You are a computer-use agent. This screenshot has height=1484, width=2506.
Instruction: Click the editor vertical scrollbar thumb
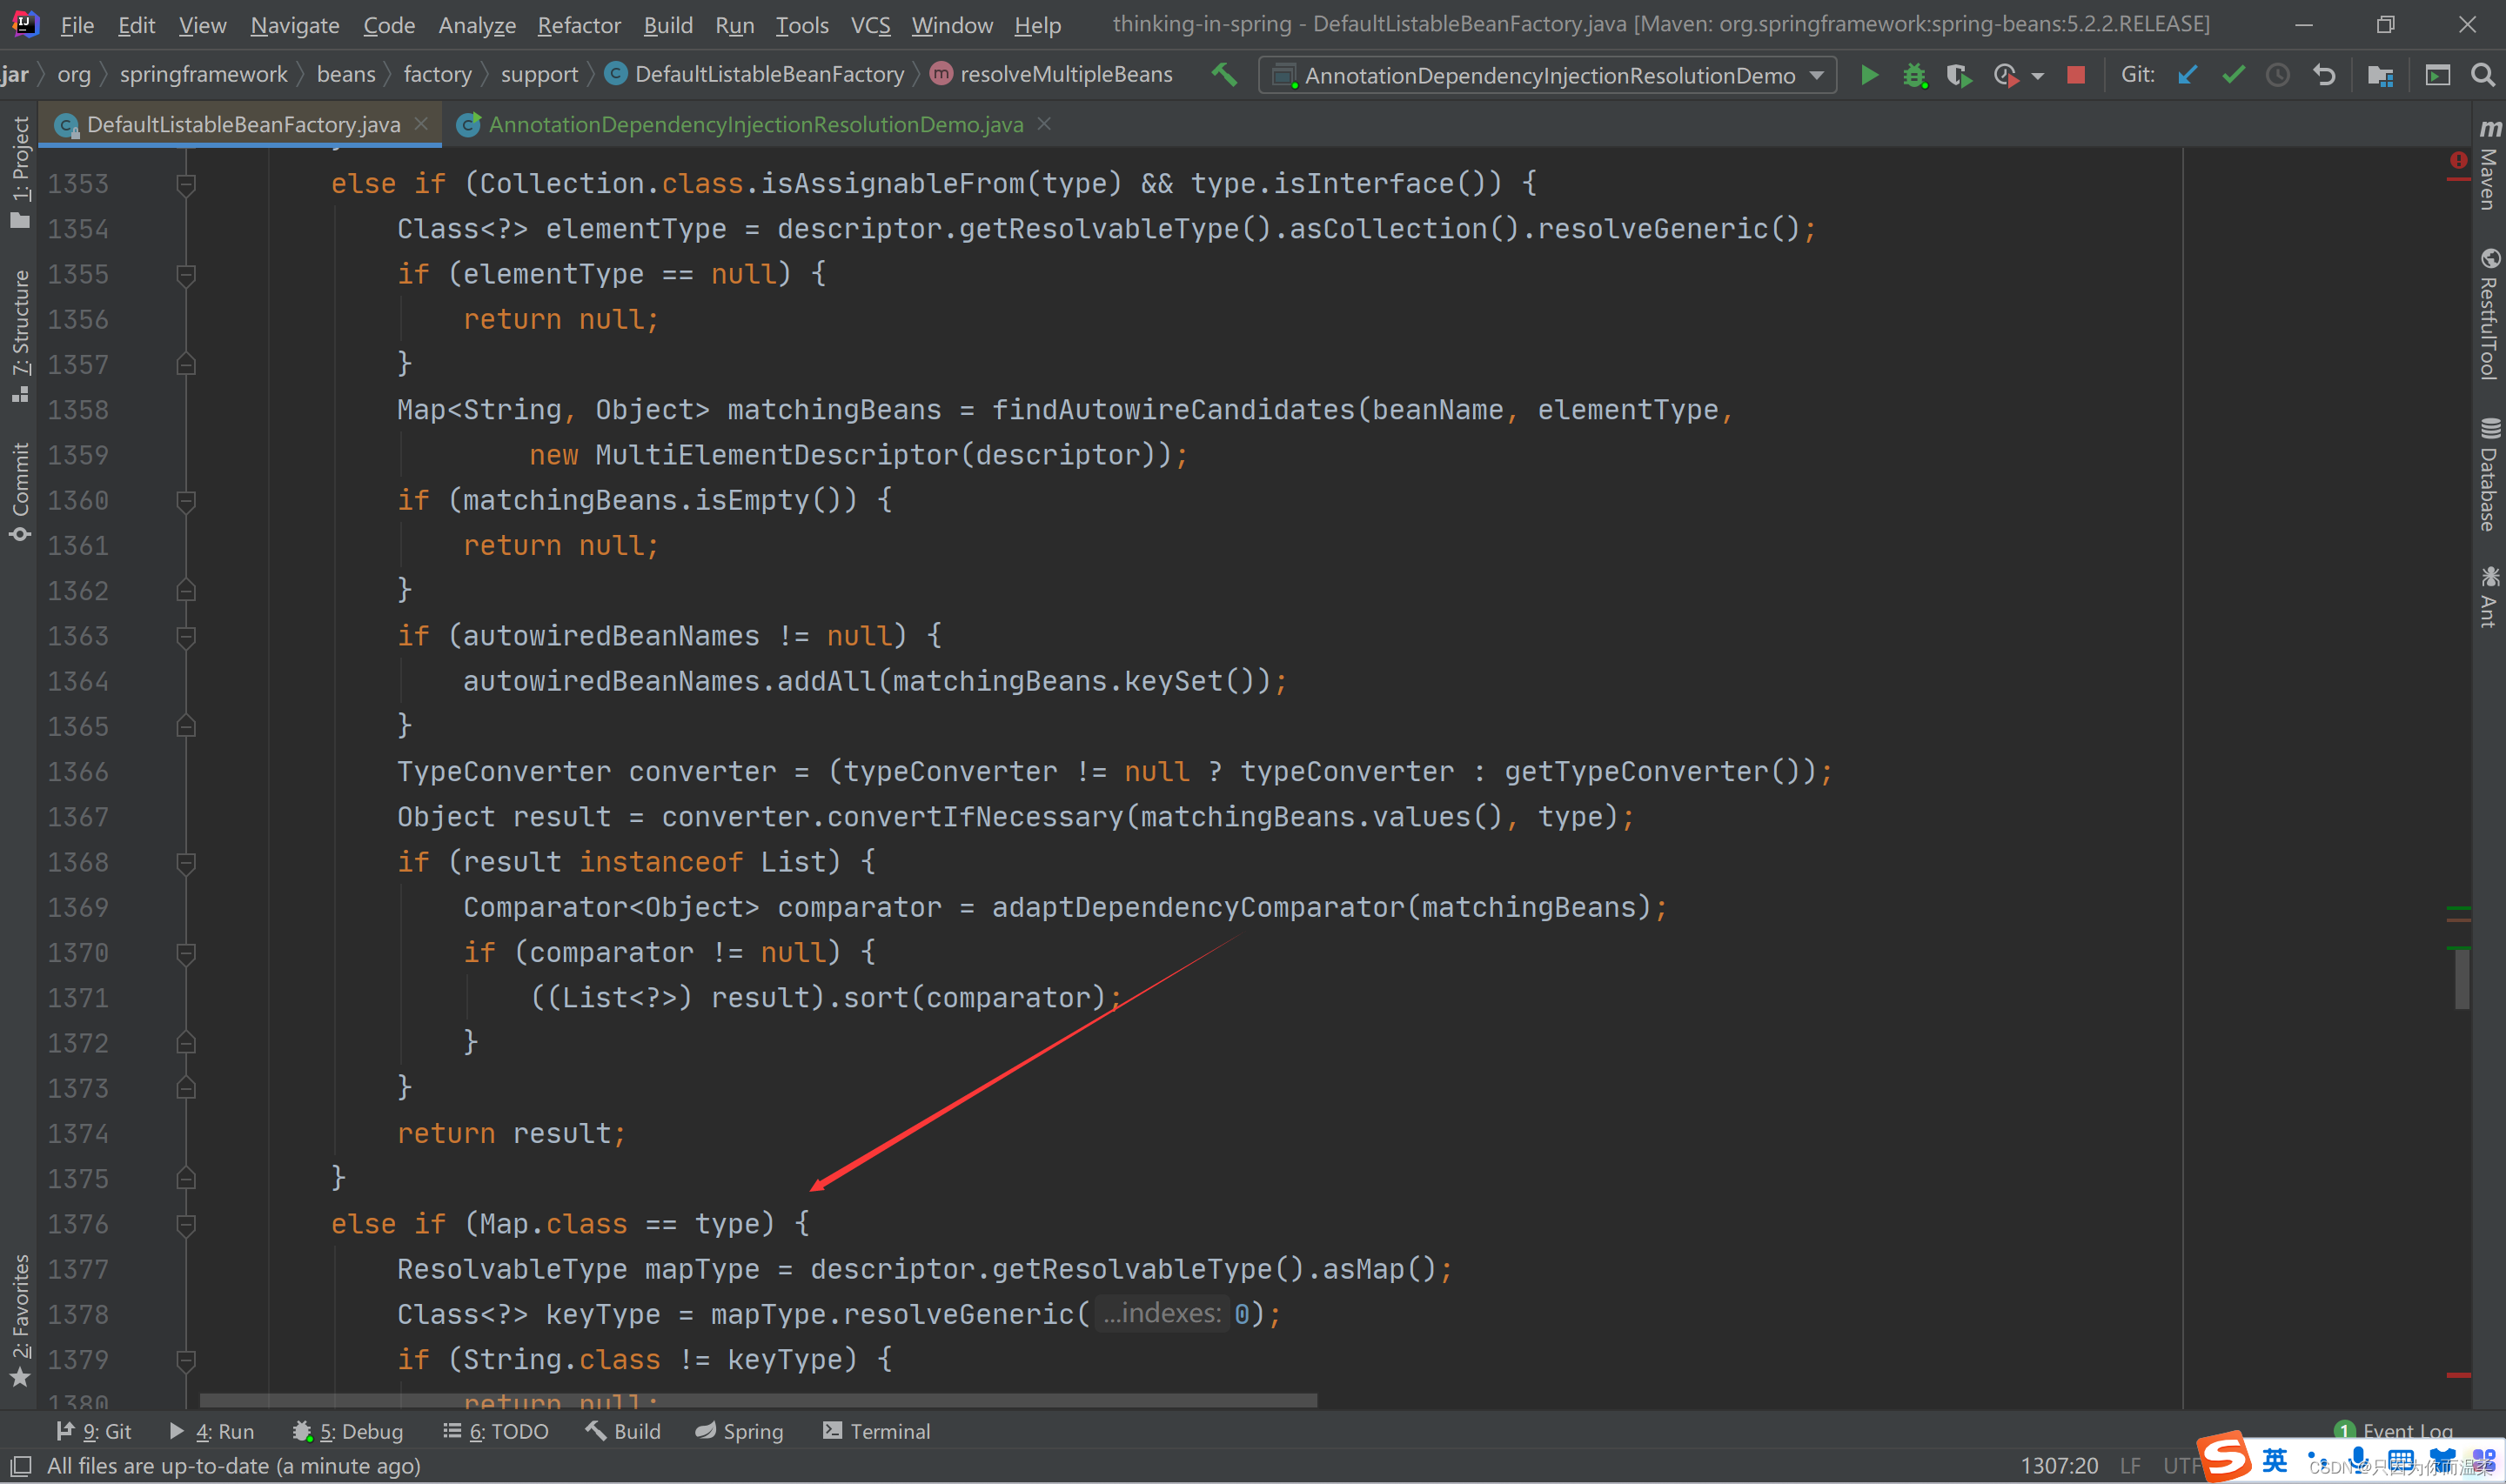pyautogui.click(x=2462, y=978)
